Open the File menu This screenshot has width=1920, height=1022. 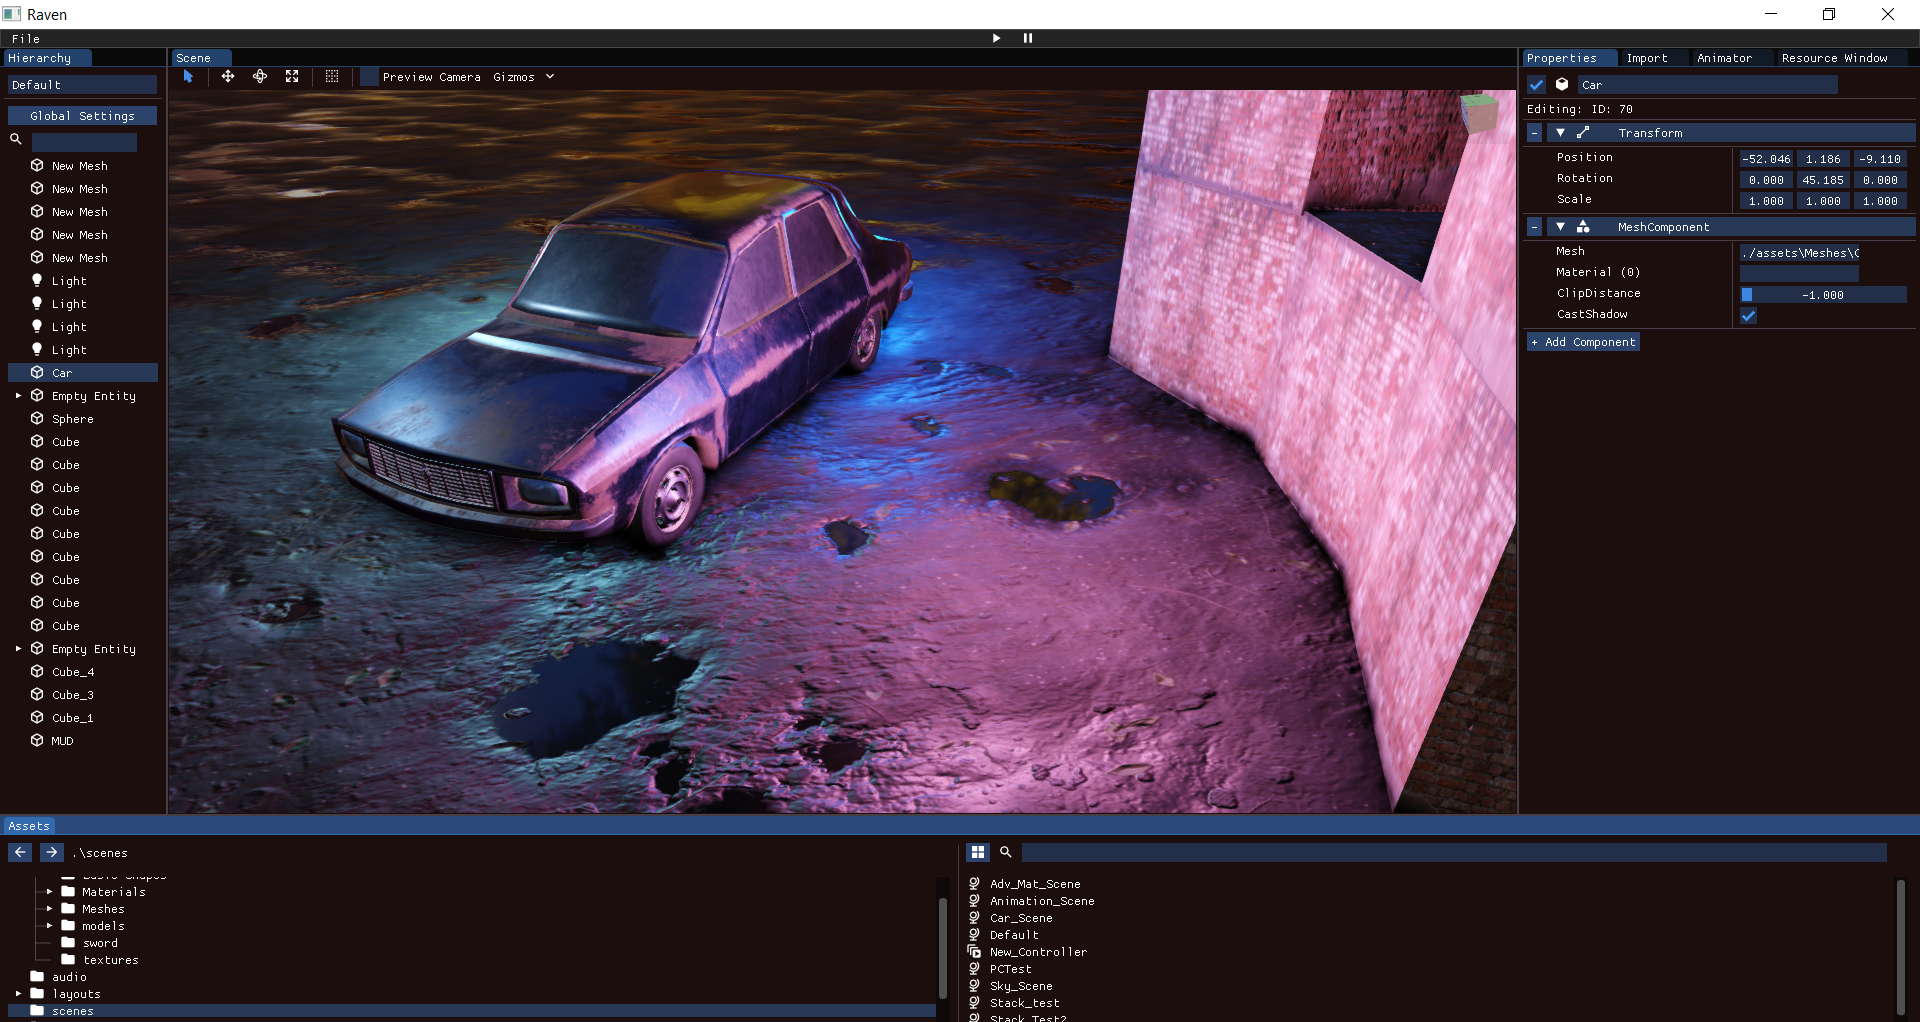click(x=25, y=38)
